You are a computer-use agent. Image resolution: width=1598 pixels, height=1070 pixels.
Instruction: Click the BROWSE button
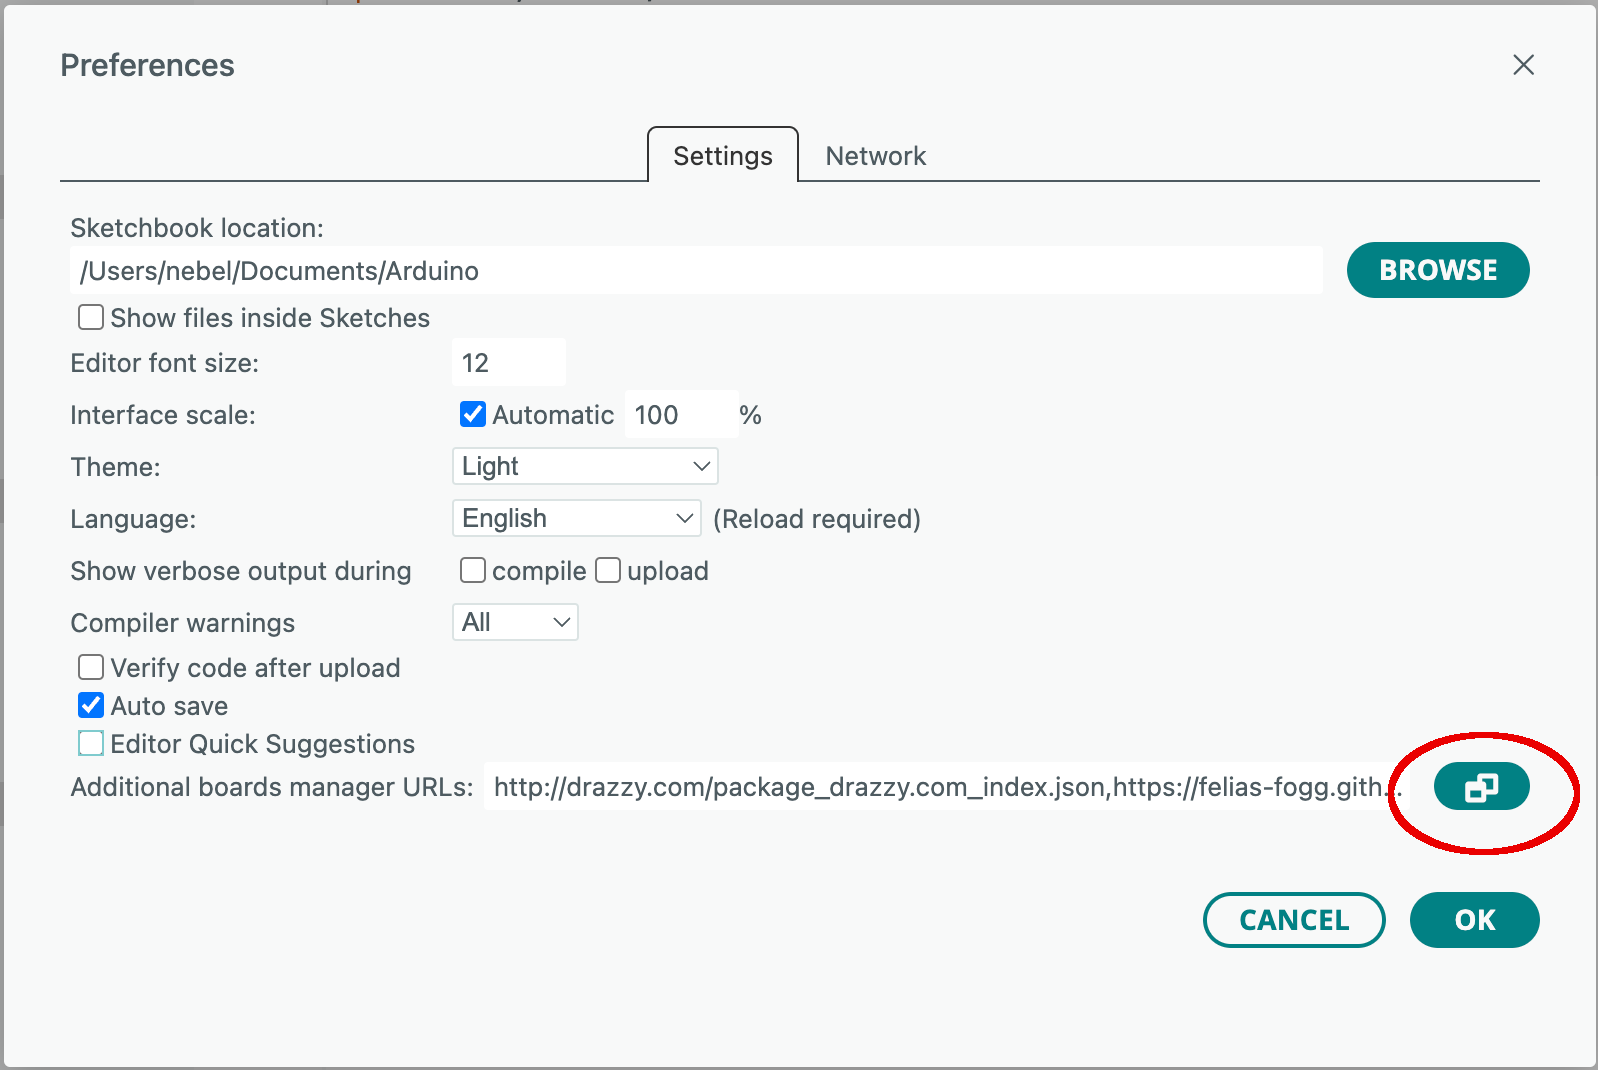click(1438, 270)
